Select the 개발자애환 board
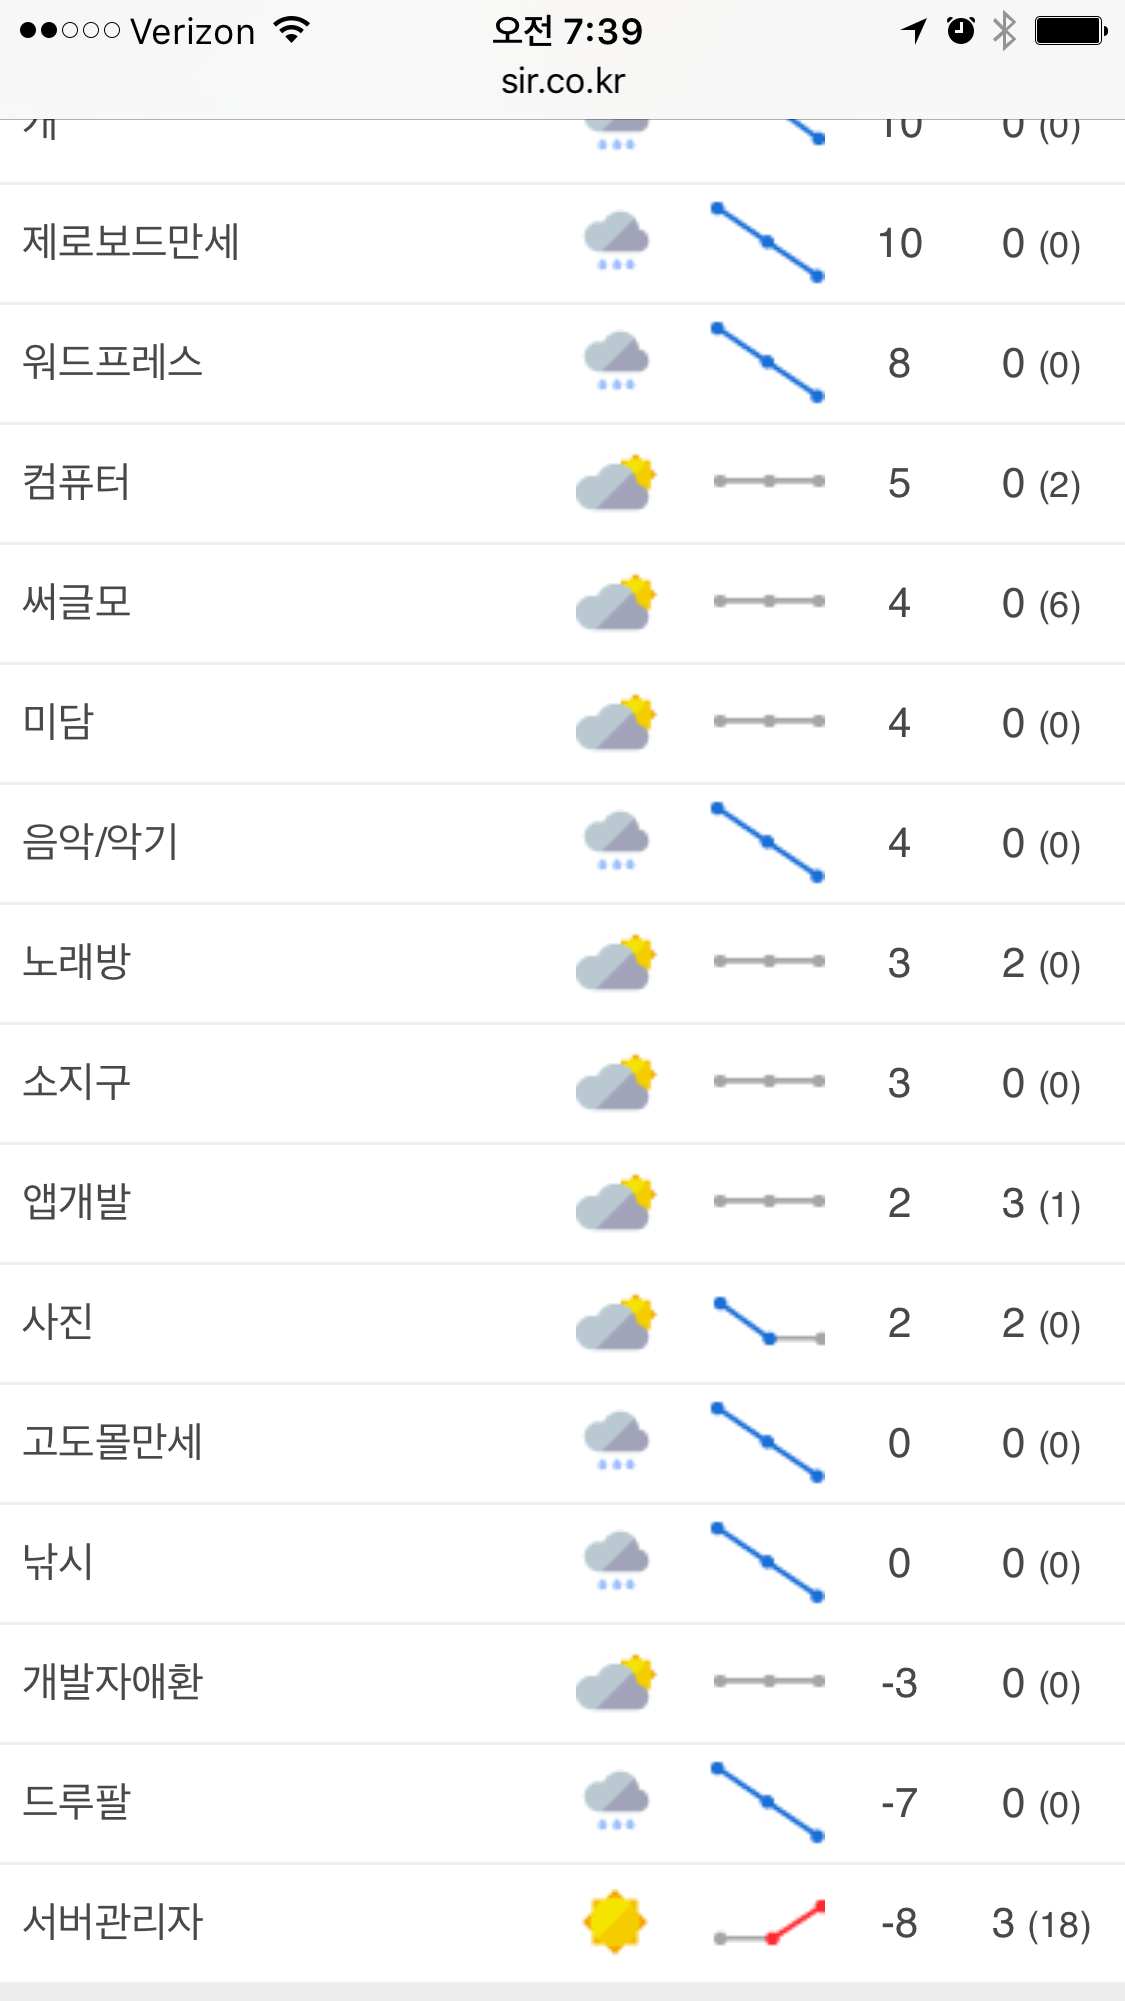 tap(113, 1682)
